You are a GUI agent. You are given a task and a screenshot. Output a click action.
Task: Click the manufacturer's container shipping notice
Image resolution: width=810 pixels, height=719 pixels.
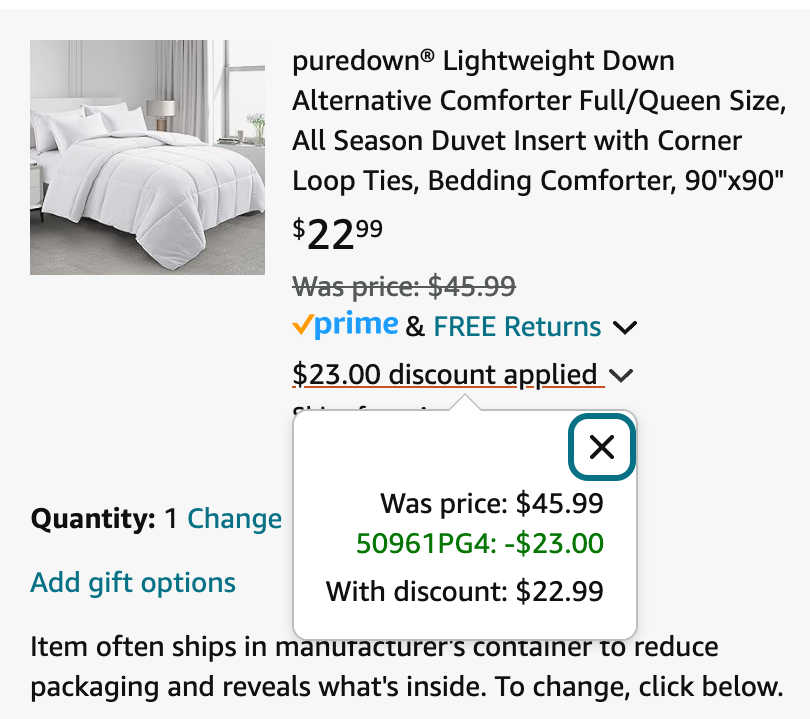coord(407,667)
